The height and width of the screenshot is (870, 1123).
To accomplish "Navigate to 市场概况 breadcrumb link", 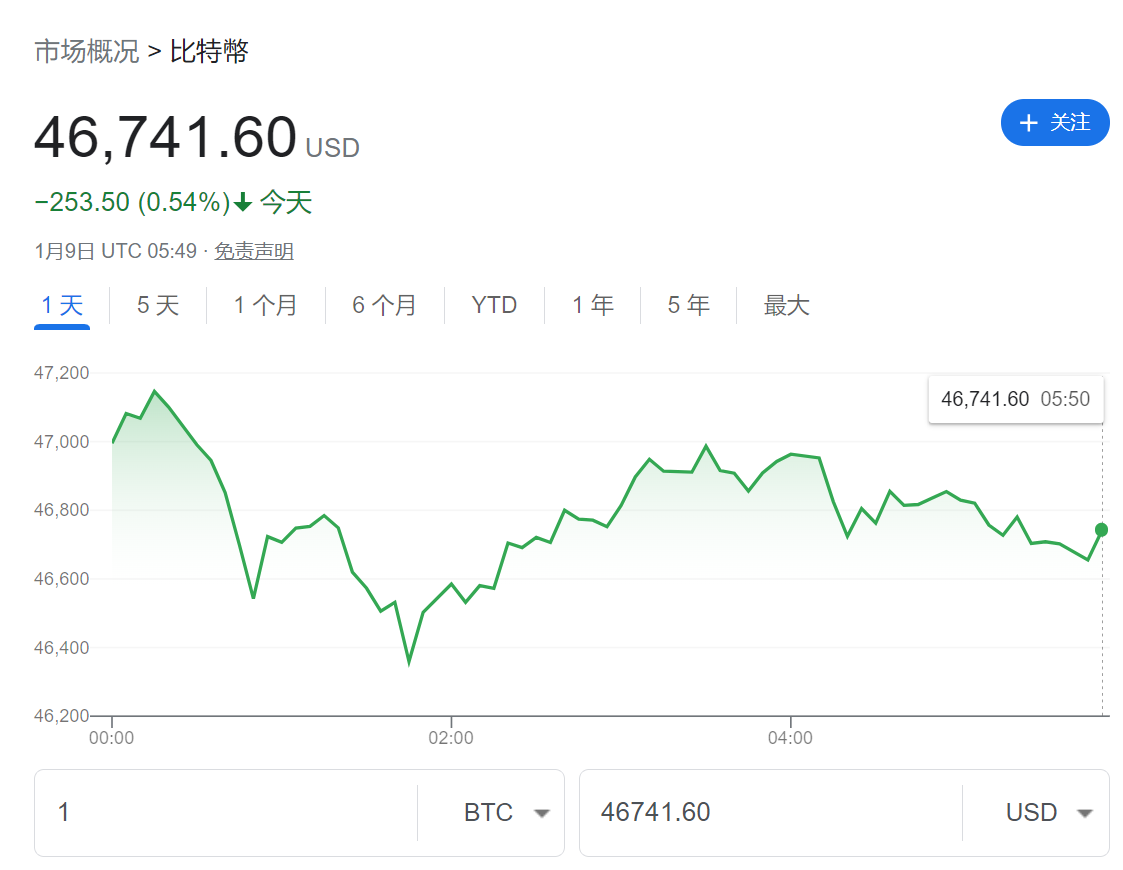I will tap(87, 50).
